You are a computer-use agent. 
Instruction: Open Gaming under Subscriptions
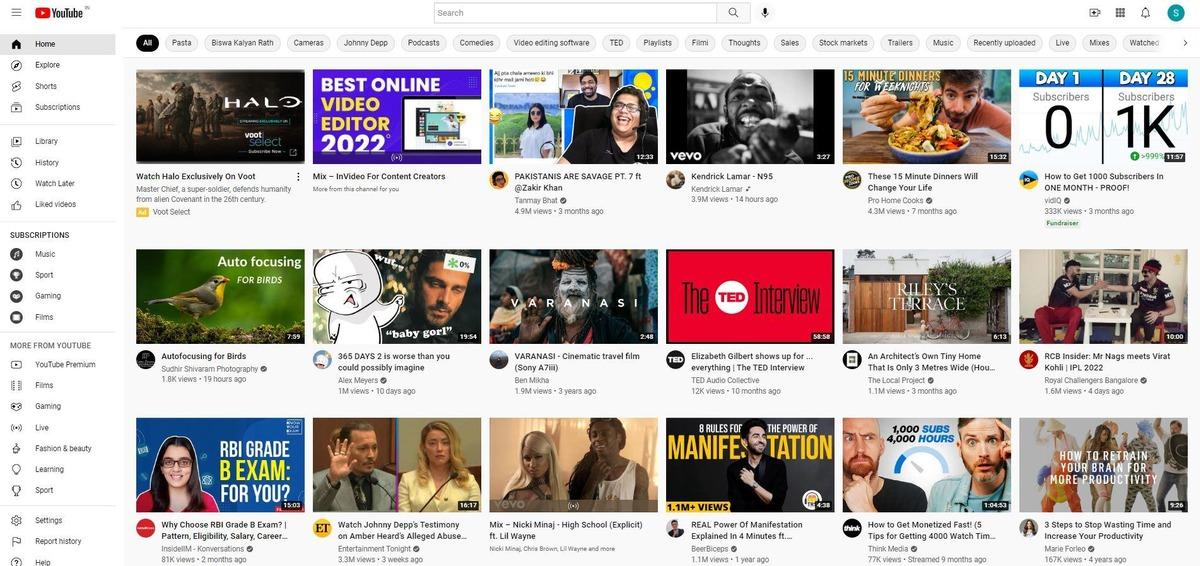coord(58,296)
